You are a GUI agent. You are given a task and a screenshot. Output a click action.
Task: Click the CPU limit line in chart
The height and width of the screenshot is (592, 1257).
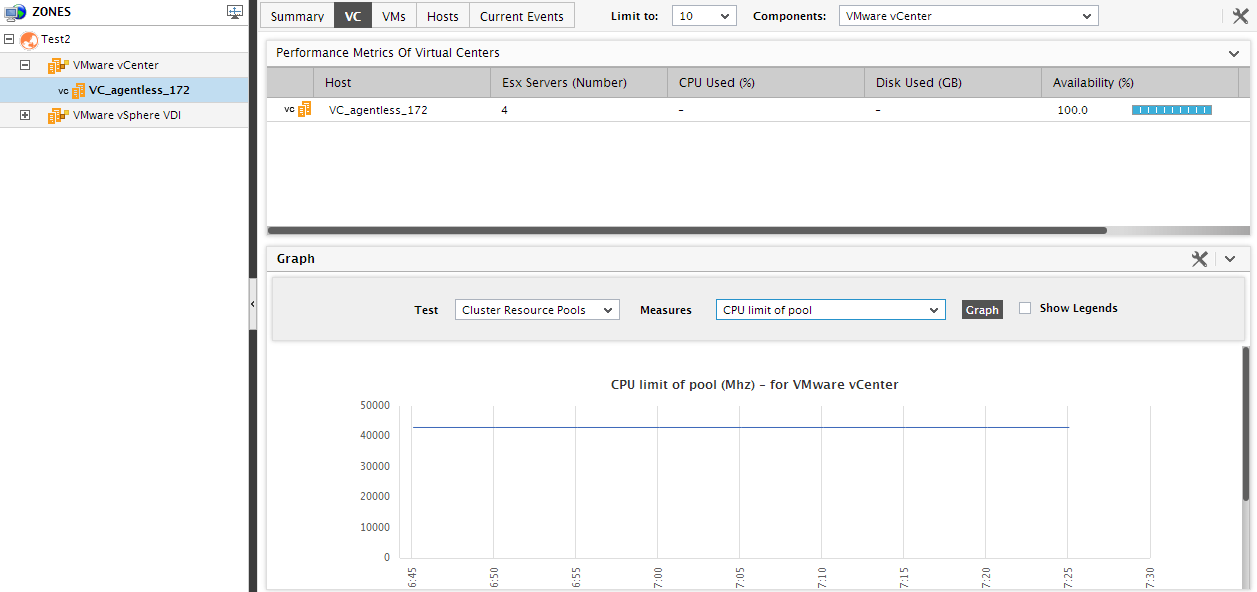point(740,428)
